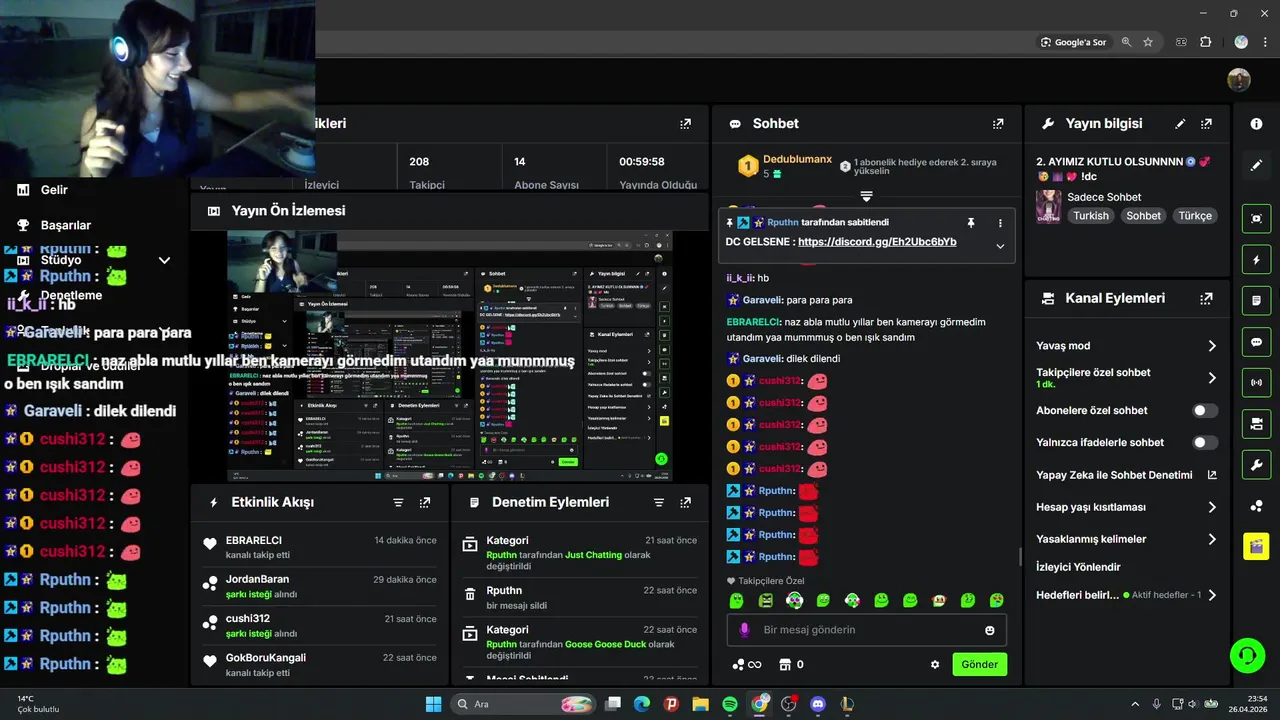The height and width of the screenshot is (720, 1280).
Task: Open Spotify from the taskbar
Action: [730, 704]
